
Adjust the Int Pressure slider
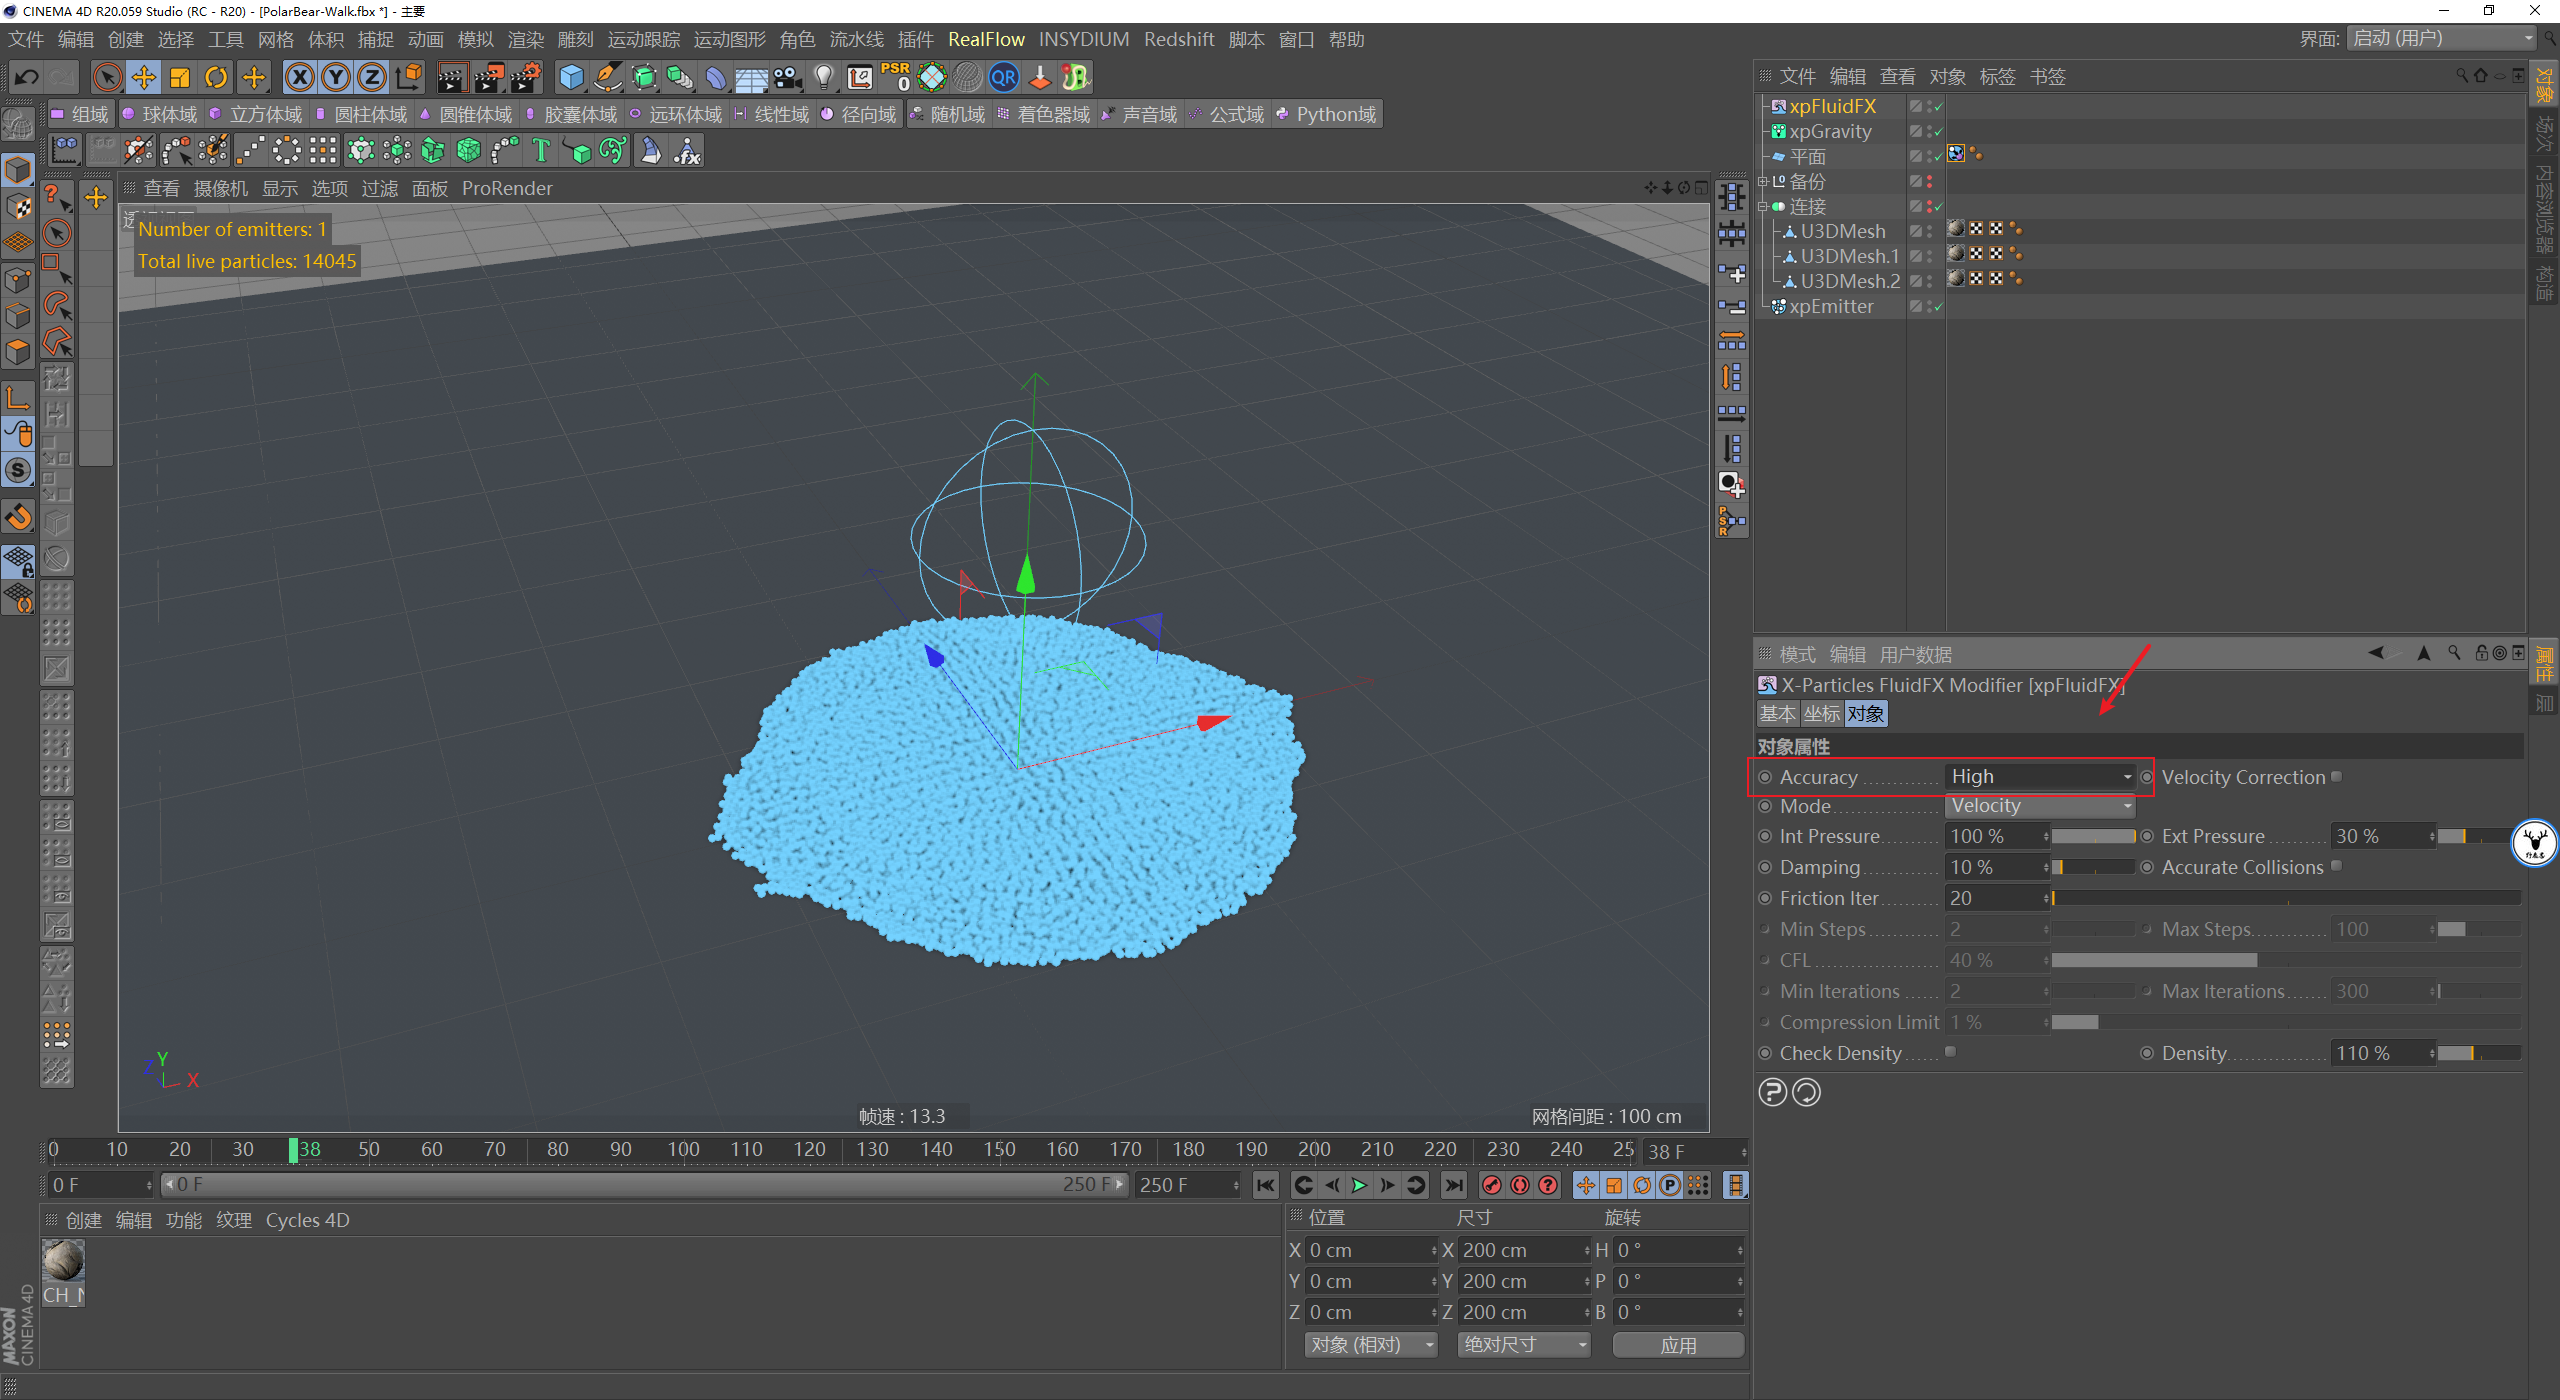2093,836
